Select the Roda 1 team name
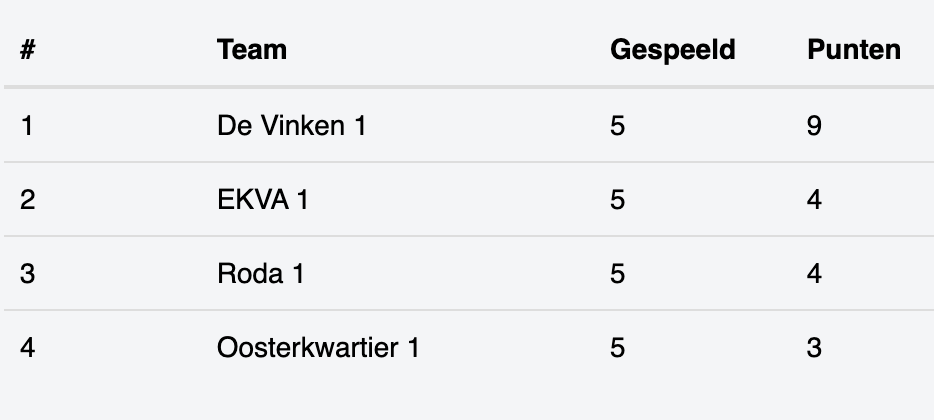 tap(260, 273)
